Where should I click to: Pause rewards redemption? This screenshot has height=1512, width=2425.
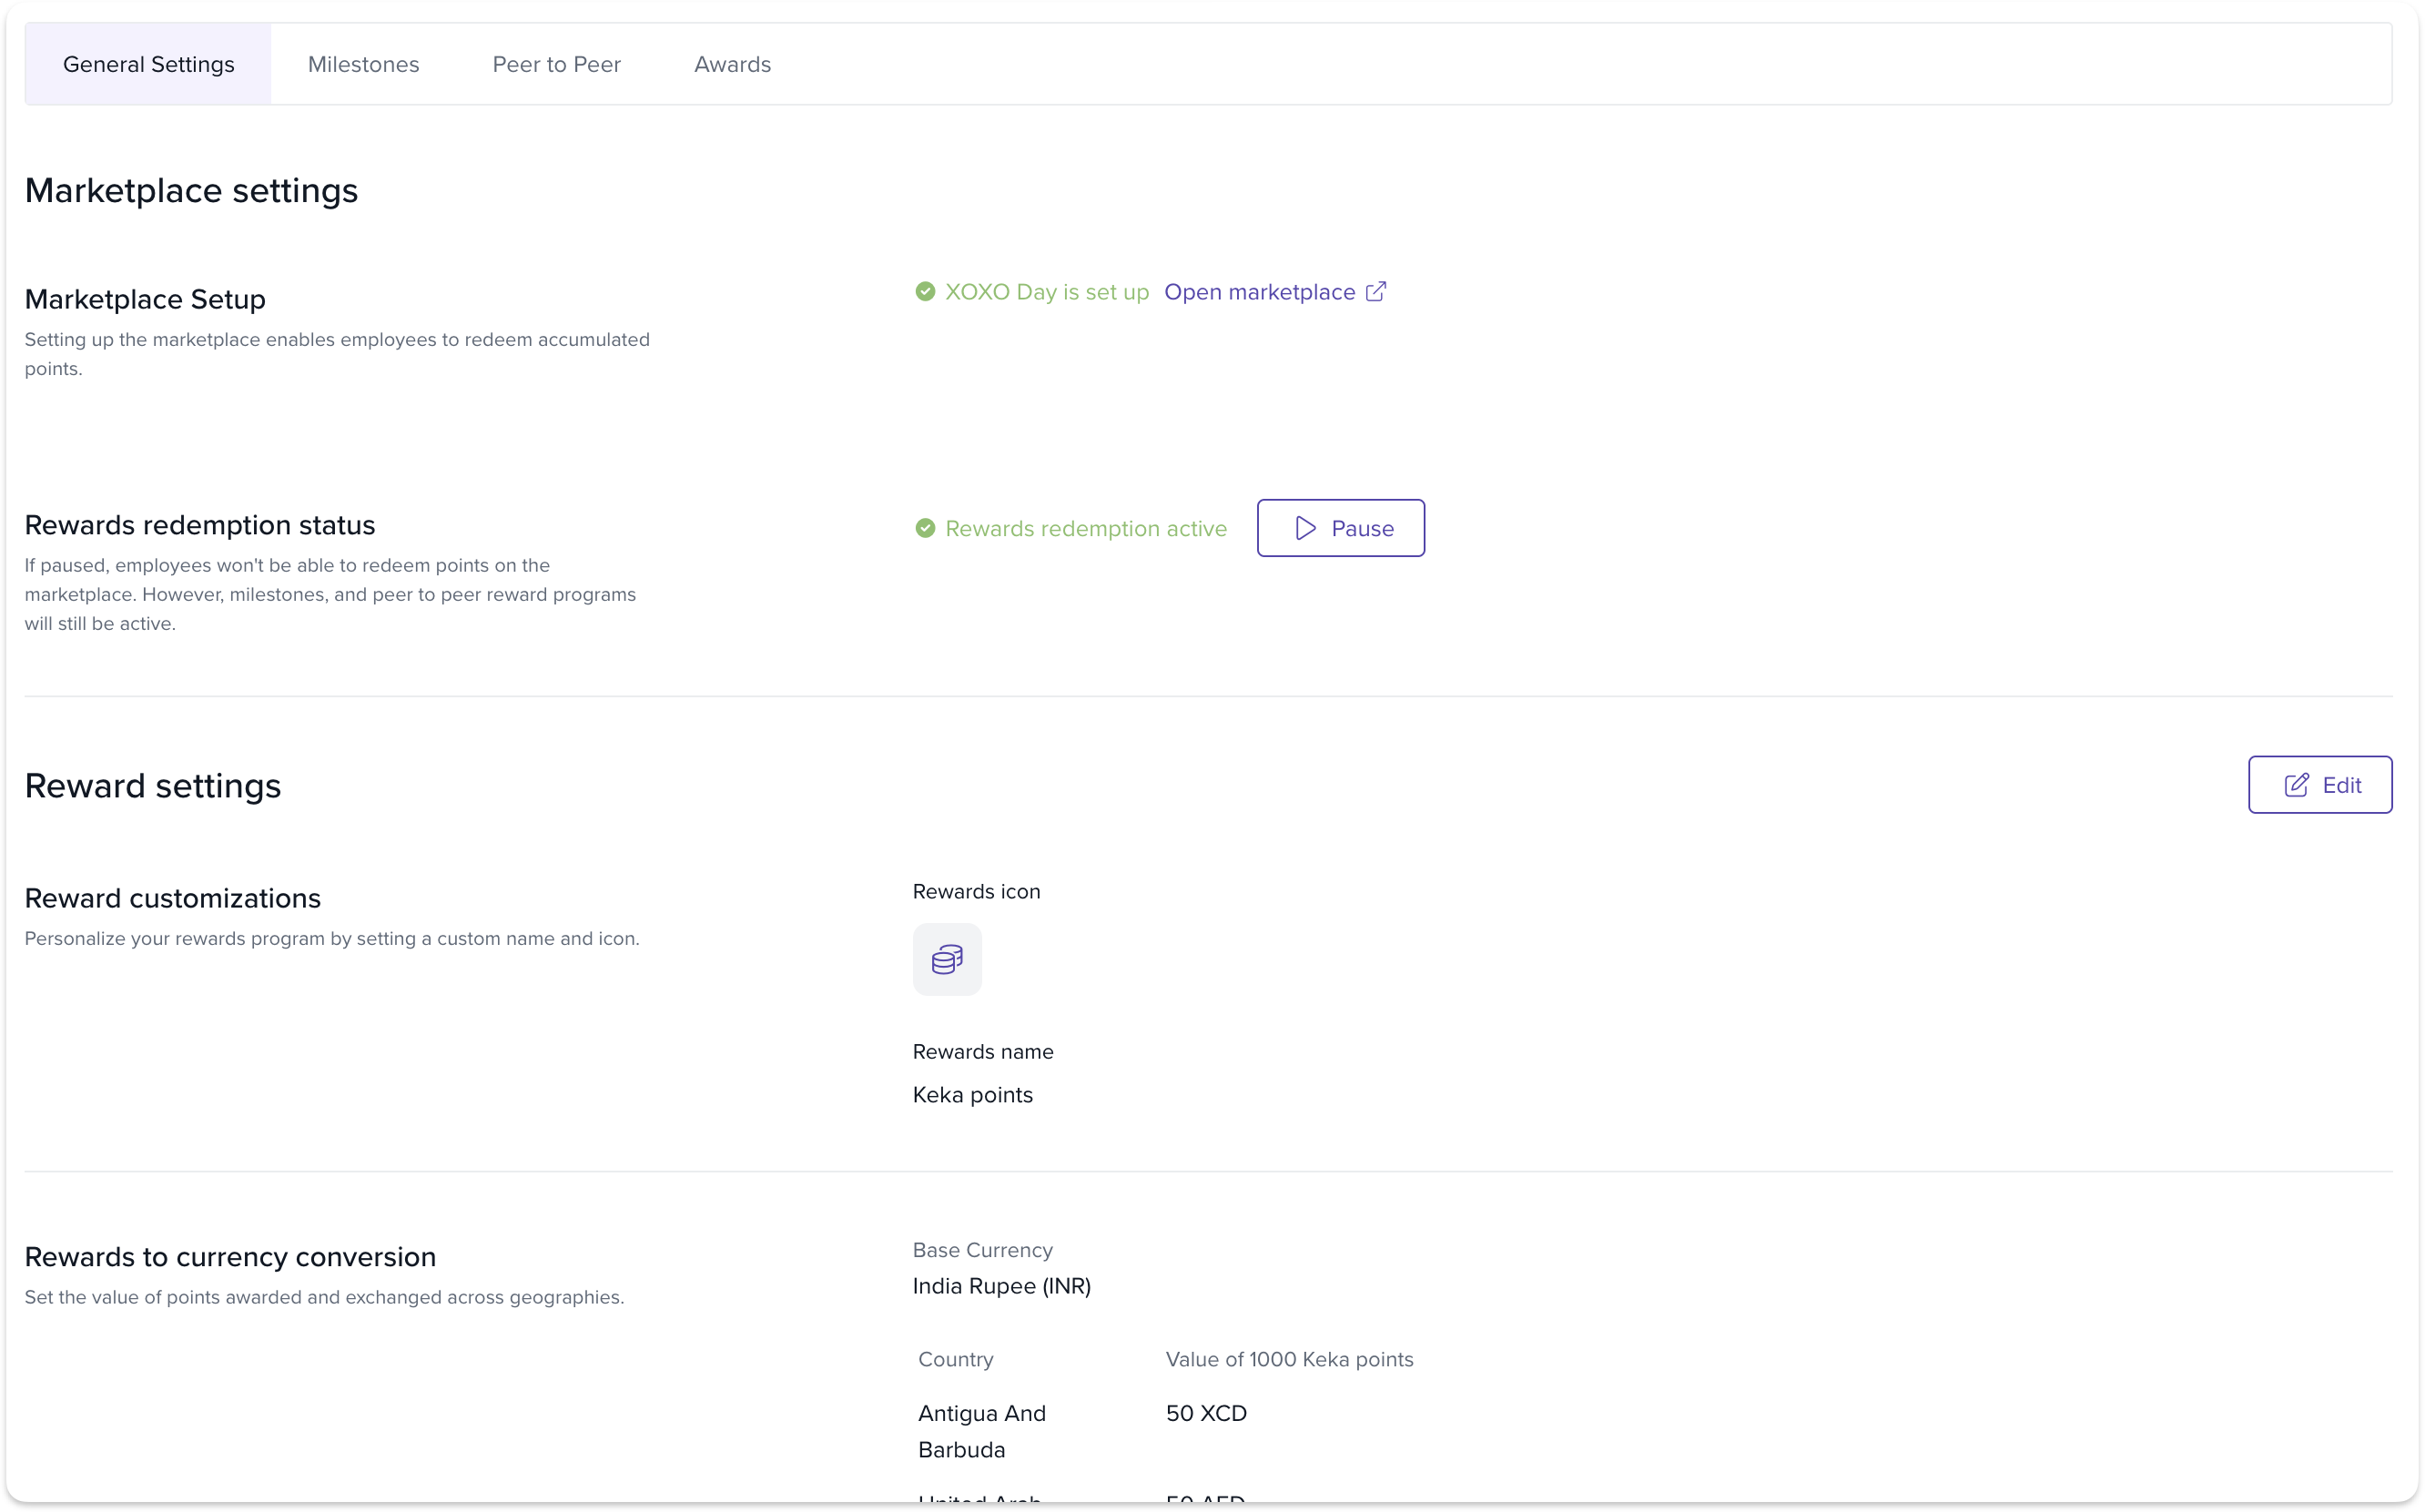pyautogui.click(x=1340, y=528)
